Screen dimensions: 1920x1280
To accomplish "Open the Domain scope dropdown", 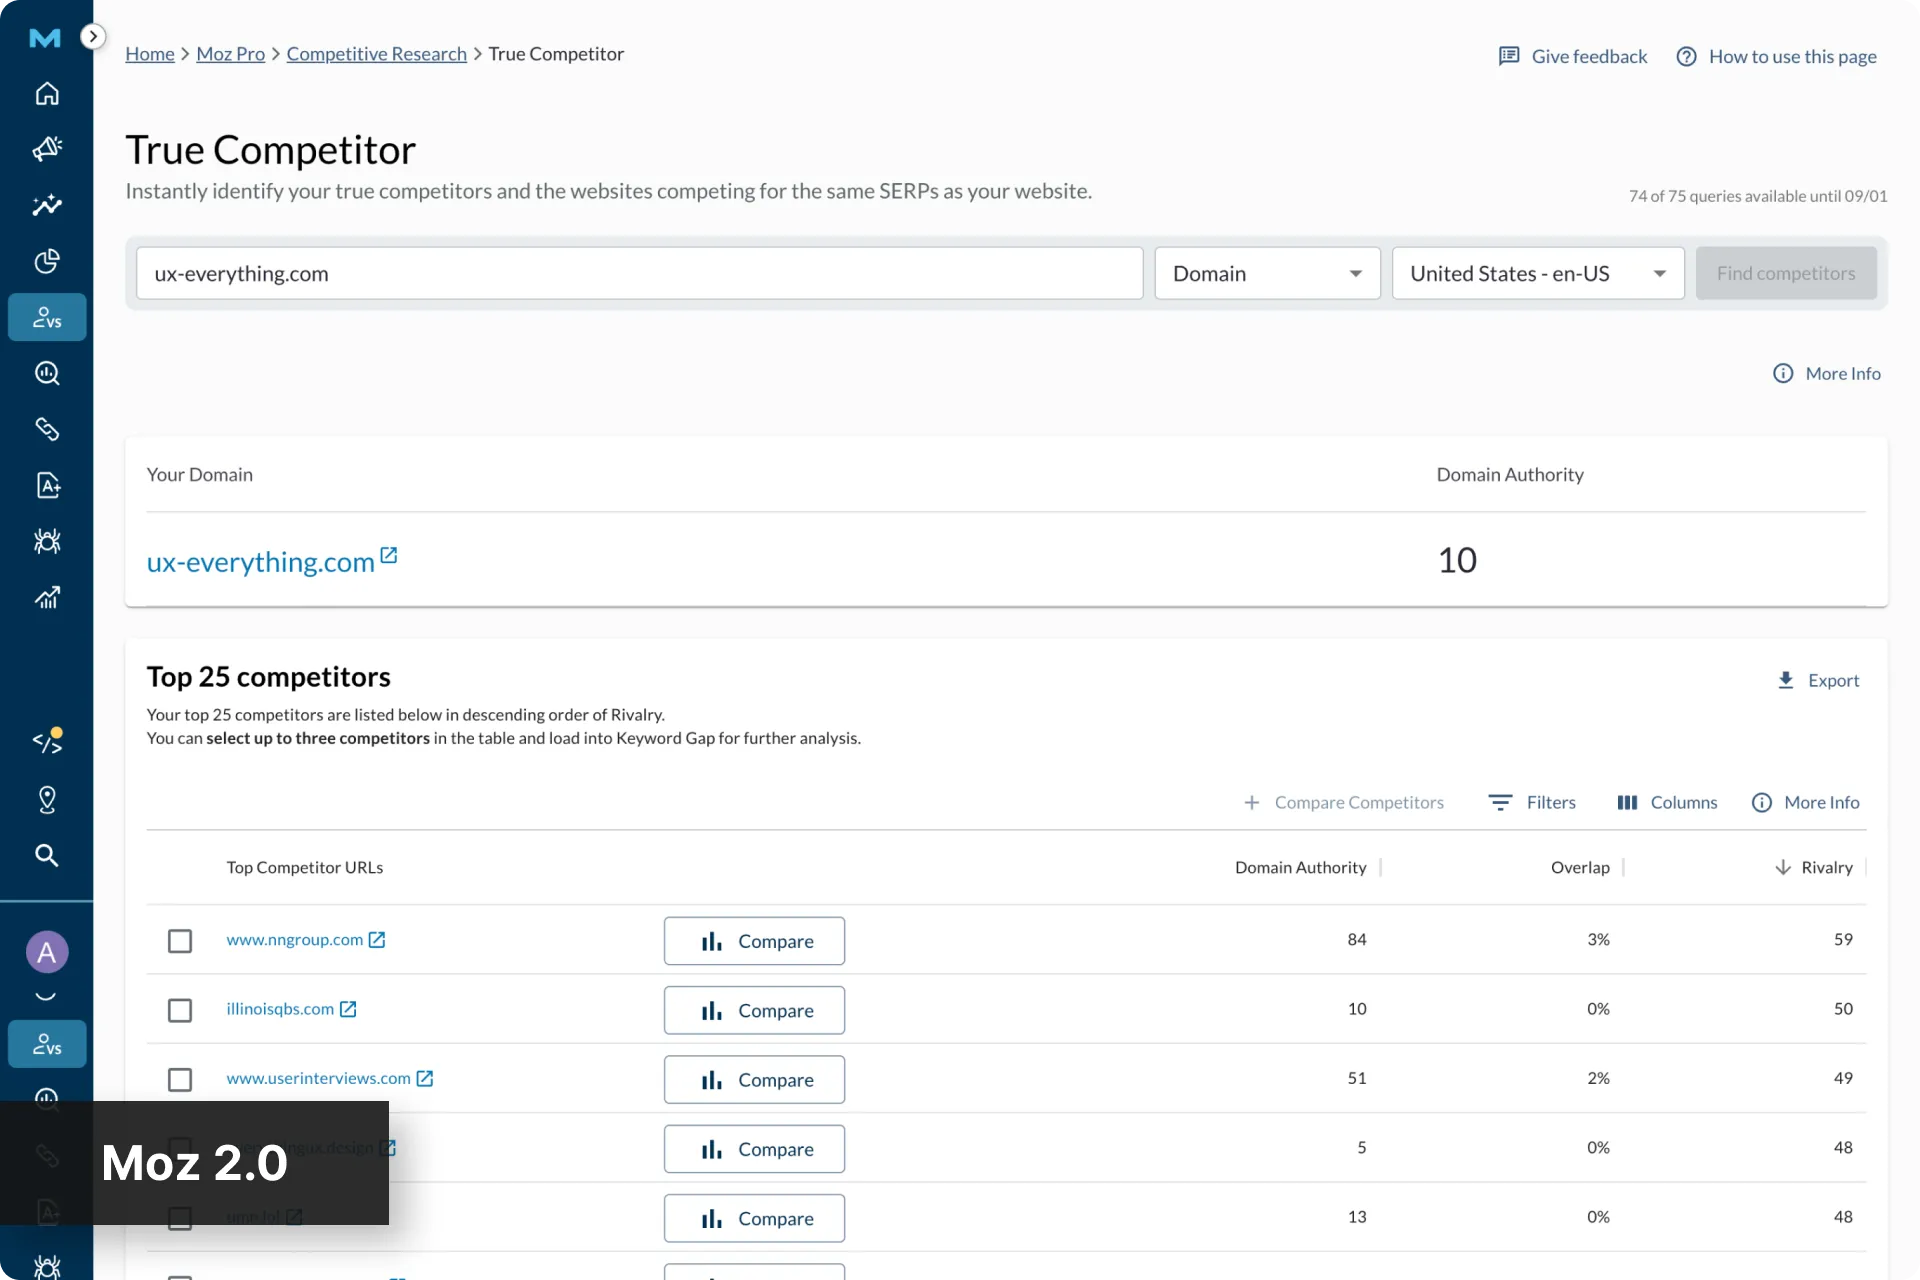I will [x=1267, y=273].
